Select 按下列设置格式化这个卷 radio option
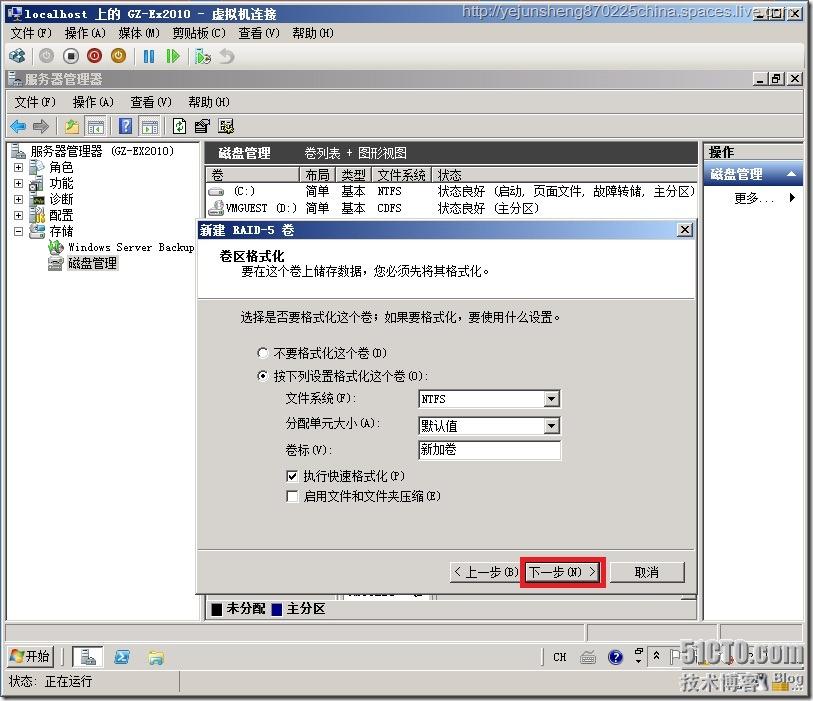This screenshot has width=813, height=701. point(263,376)
